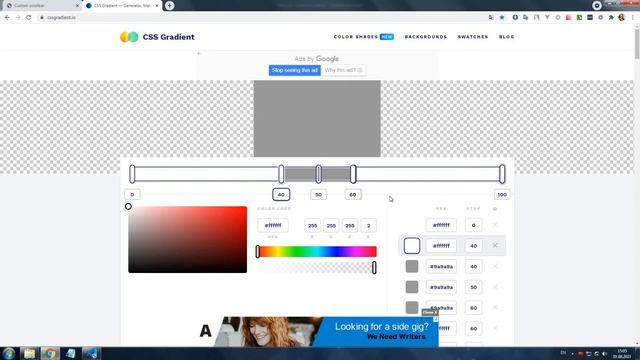Screen dimensions: 640x360
Task: Click the purple round extension icon
Action: pos(600,18)
